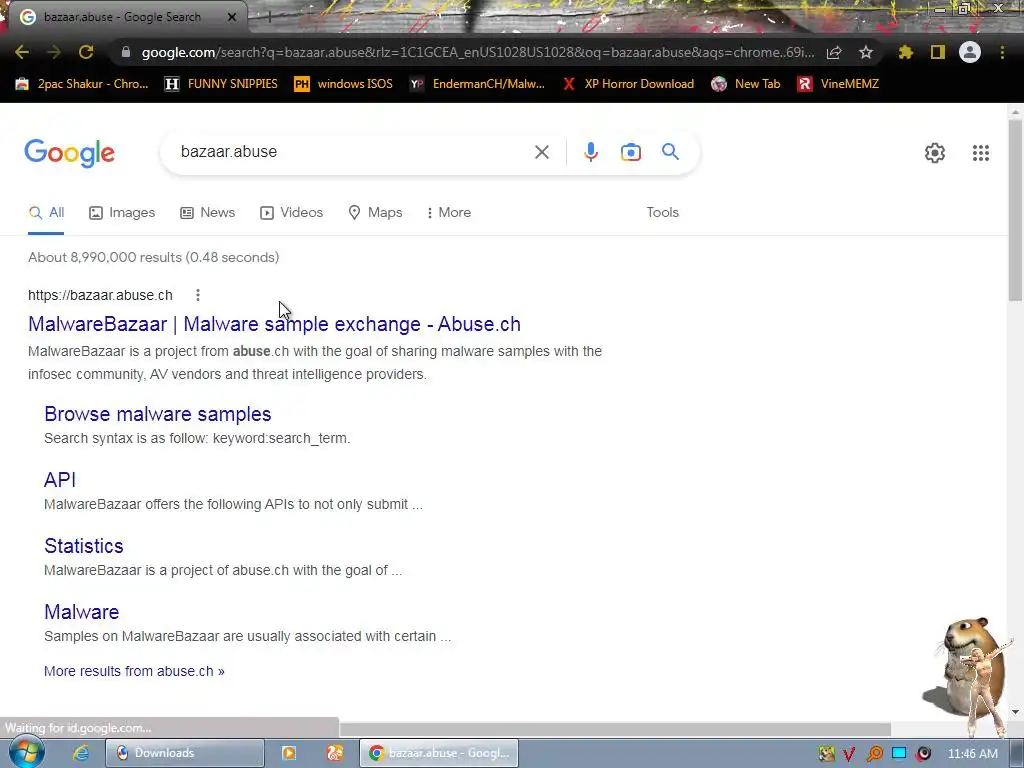1024x768 pixels.
Task: Switch to the Maps tab
Action: point(376,213)
